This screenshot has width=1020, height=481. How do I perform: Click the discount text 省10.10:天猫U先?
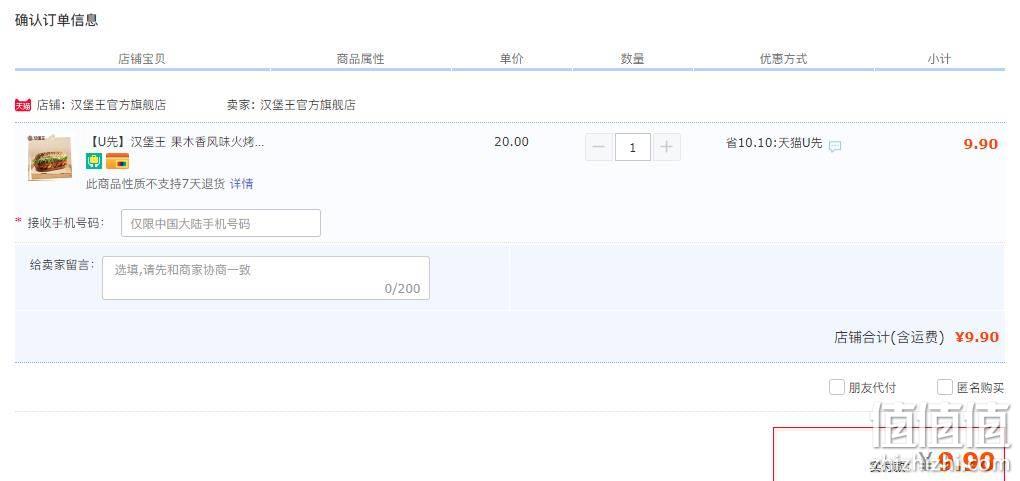point(774,143)
